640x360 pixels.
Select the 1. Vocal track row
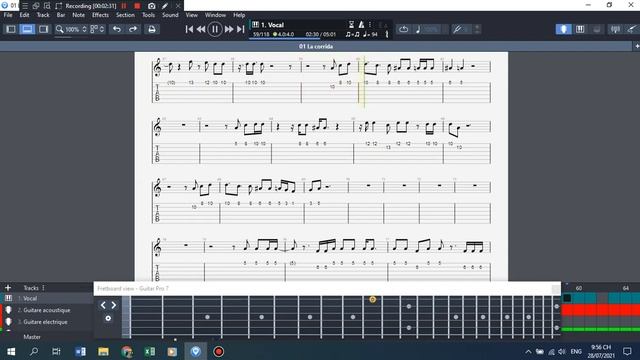(47, 298)
